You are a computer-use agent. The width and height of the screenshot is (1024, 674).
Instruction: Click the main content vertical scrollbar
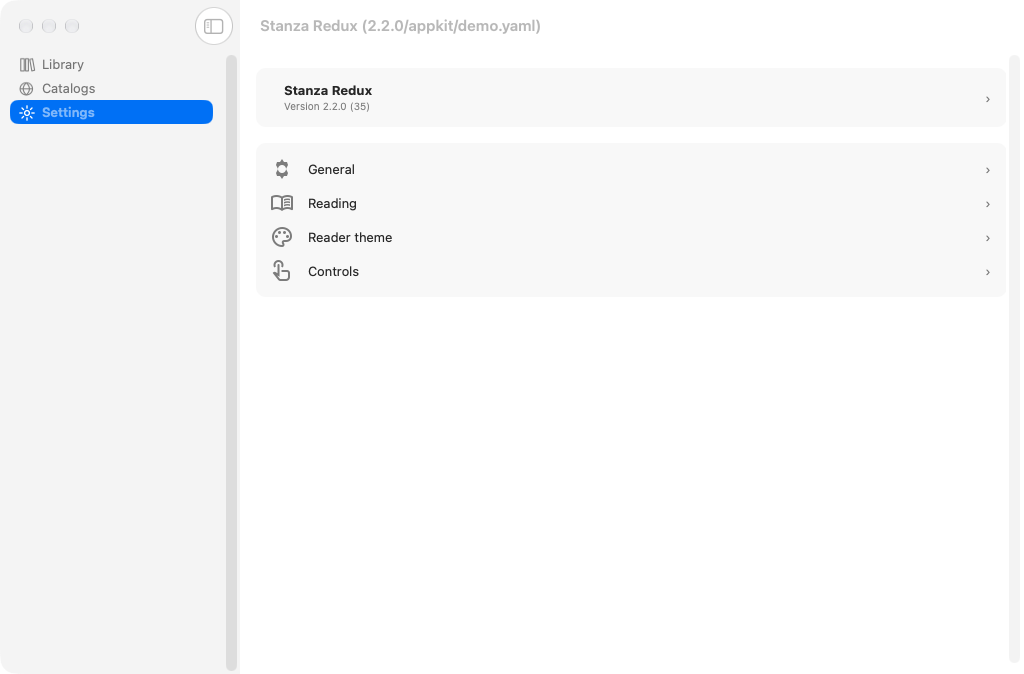[1014, 359]
